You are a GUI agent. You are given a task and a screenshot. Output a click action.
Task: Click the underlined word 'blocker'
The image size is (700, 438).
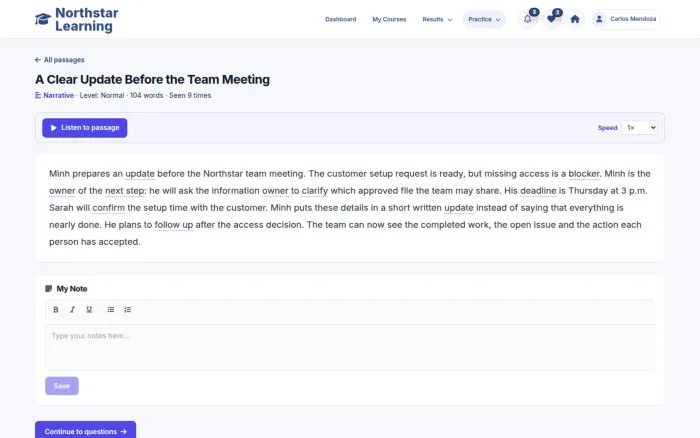(584, 174)
